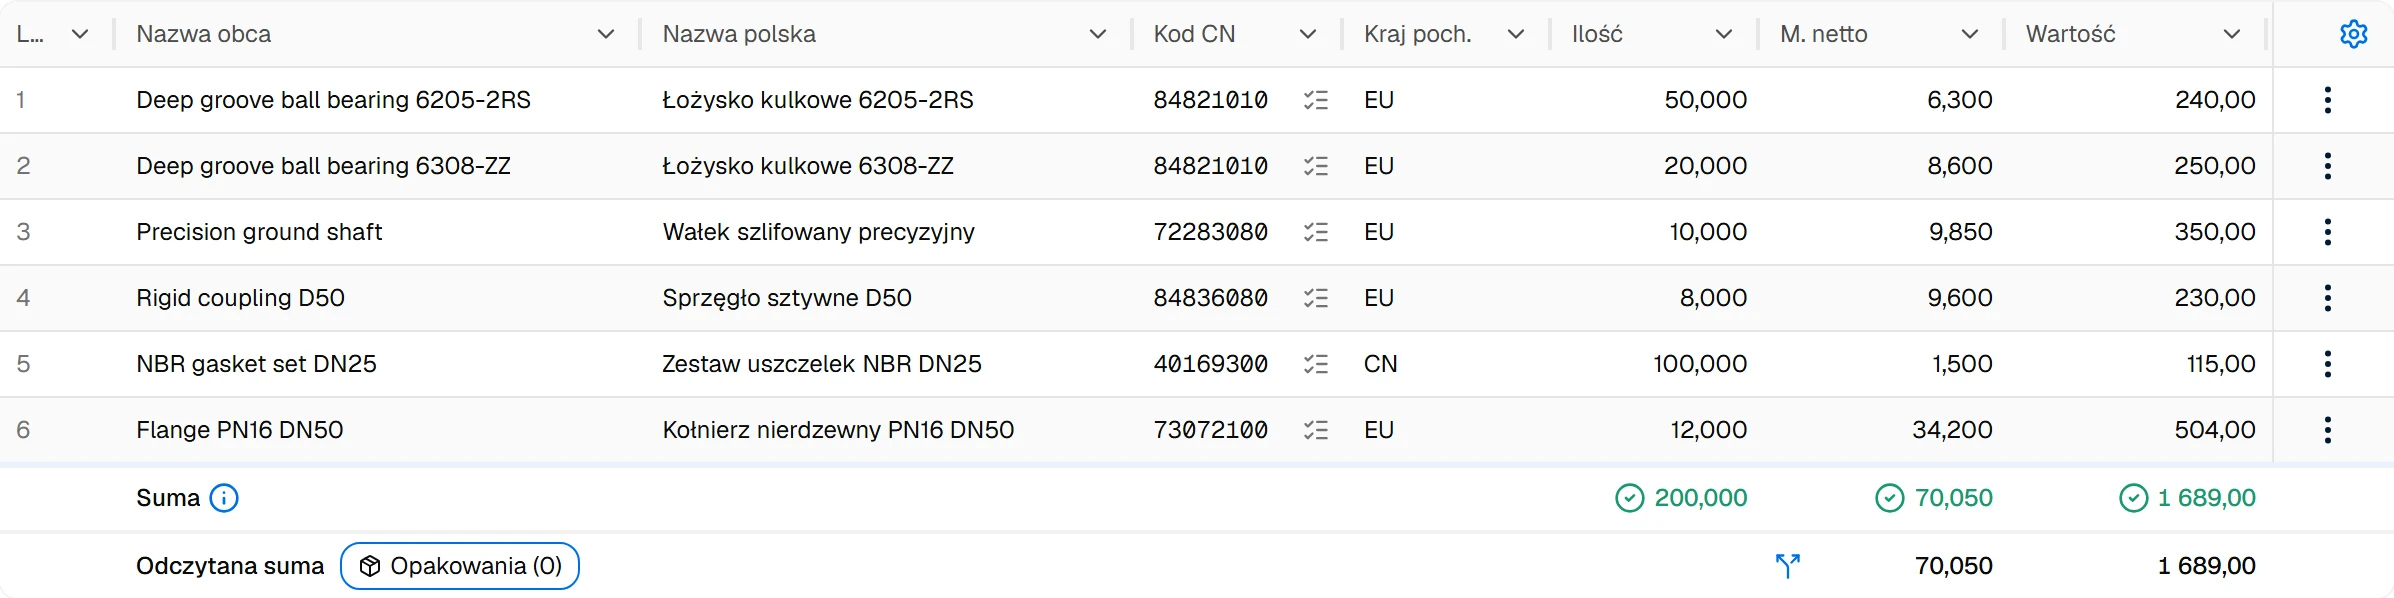Click CN code list icon for 6308-ZZ row
Screen dimensions: 2394x598
coord(1316,166)
